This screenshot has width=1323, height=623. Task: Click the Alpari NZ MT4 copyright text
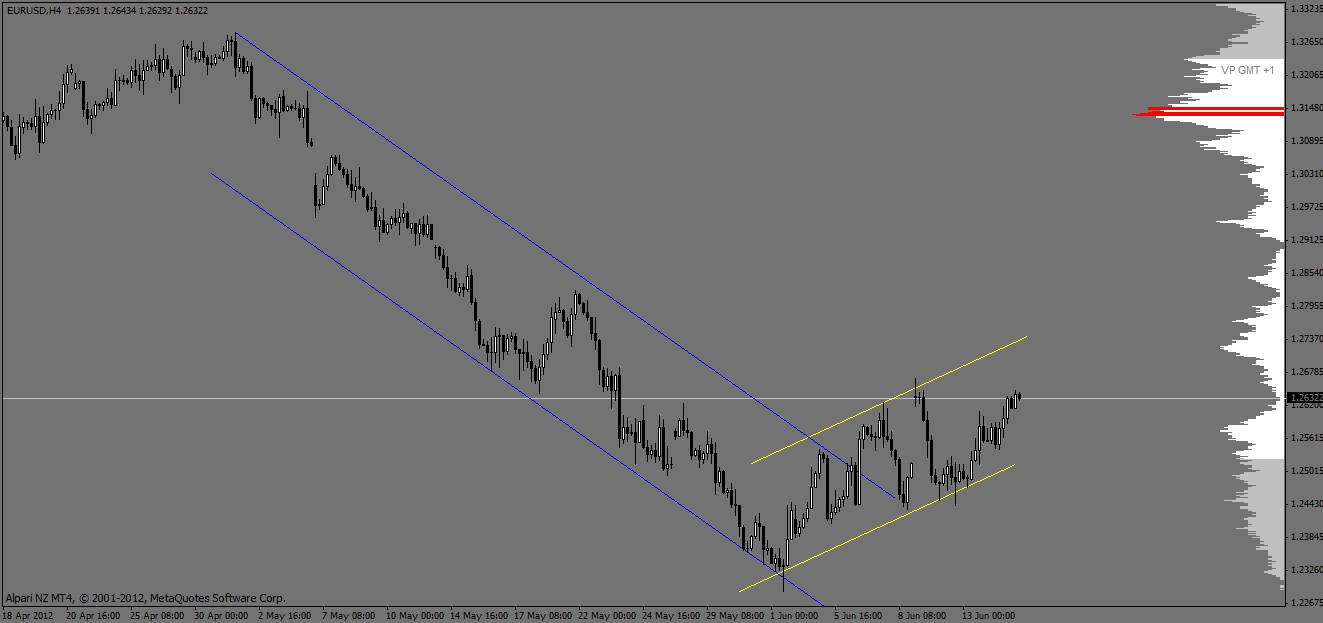(145, 598)
